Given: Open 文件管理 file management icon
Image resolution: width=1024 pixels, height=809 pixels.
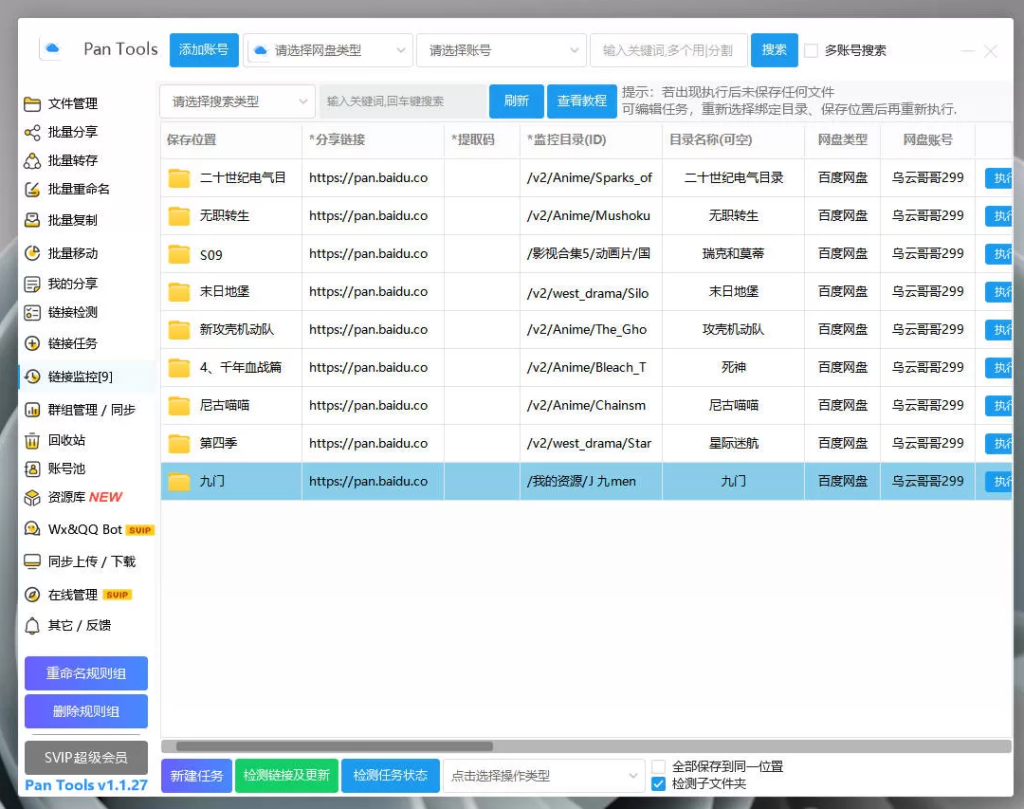Looking at the screenshot, I should (x=32, y=104).
